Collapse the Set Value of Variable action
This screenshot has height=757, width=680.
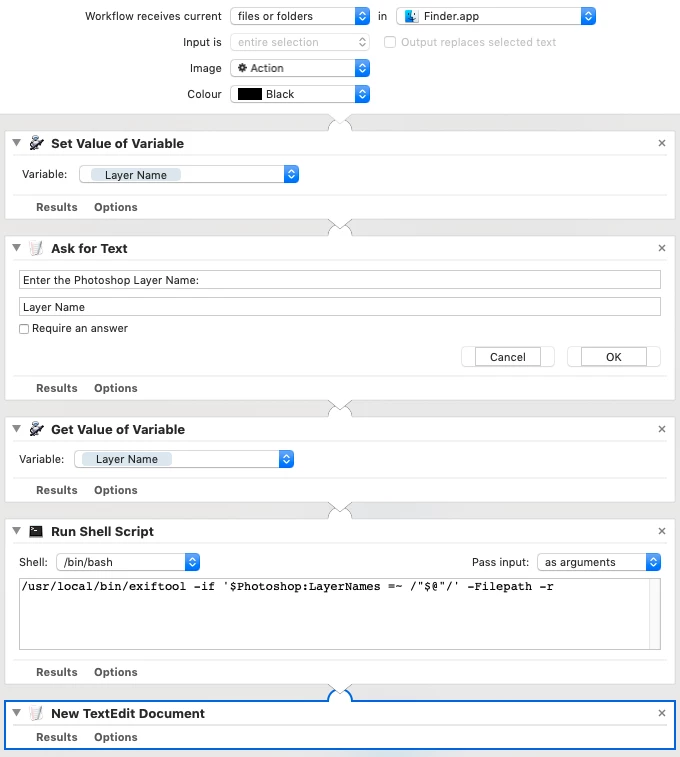16,143
